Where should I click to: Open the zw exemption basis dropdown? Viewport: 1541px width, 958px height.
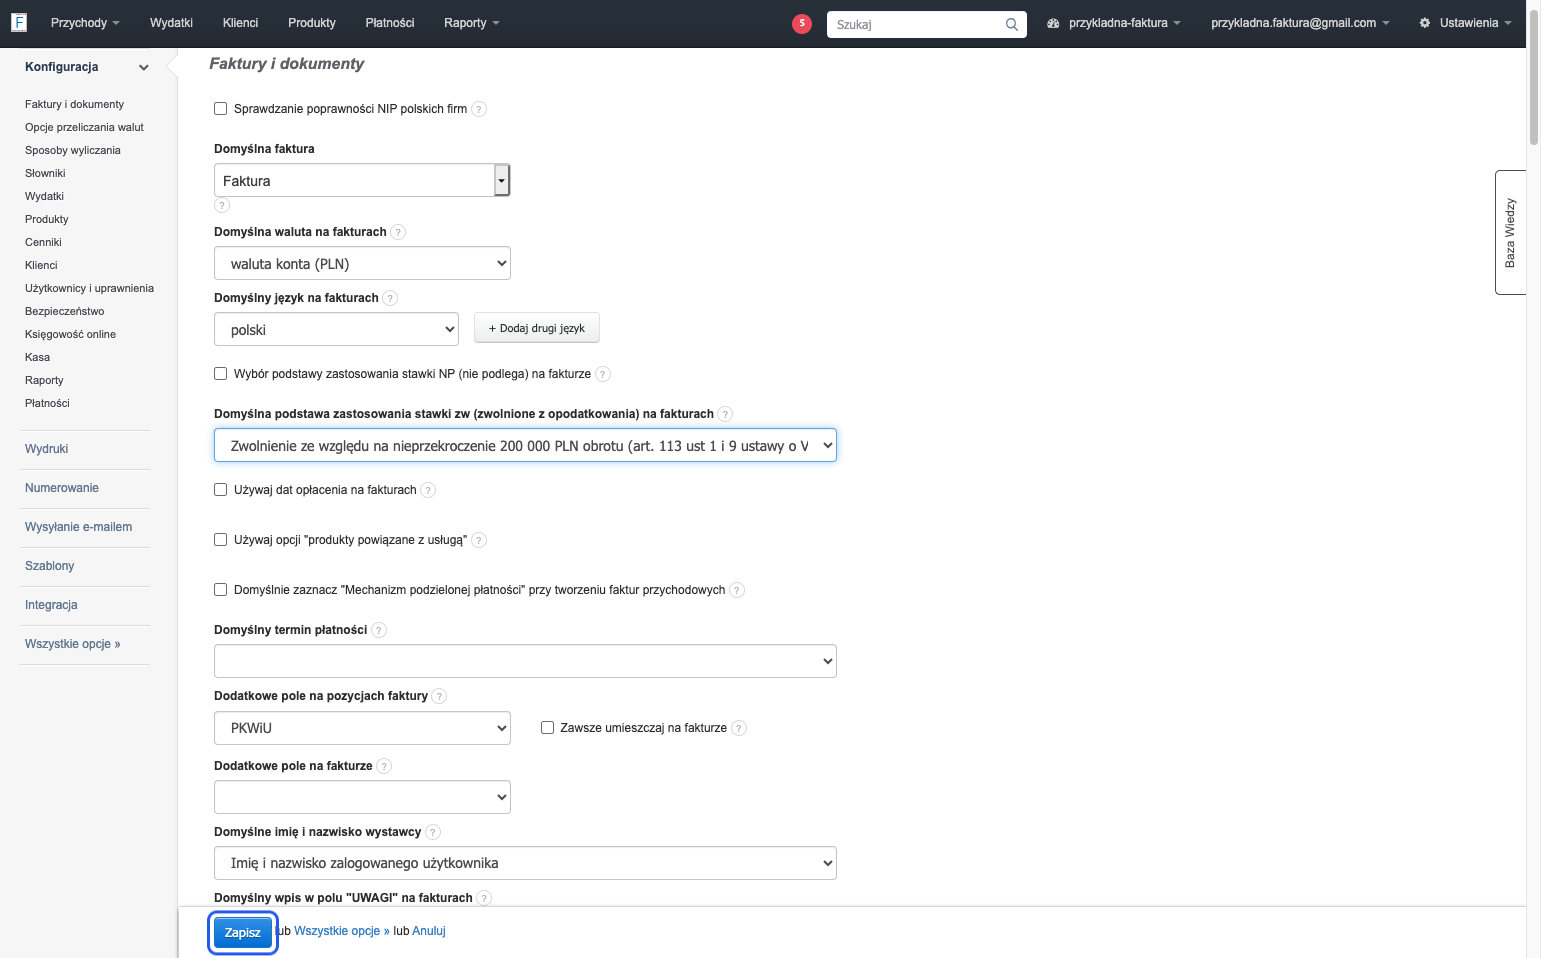coord(525,445)
